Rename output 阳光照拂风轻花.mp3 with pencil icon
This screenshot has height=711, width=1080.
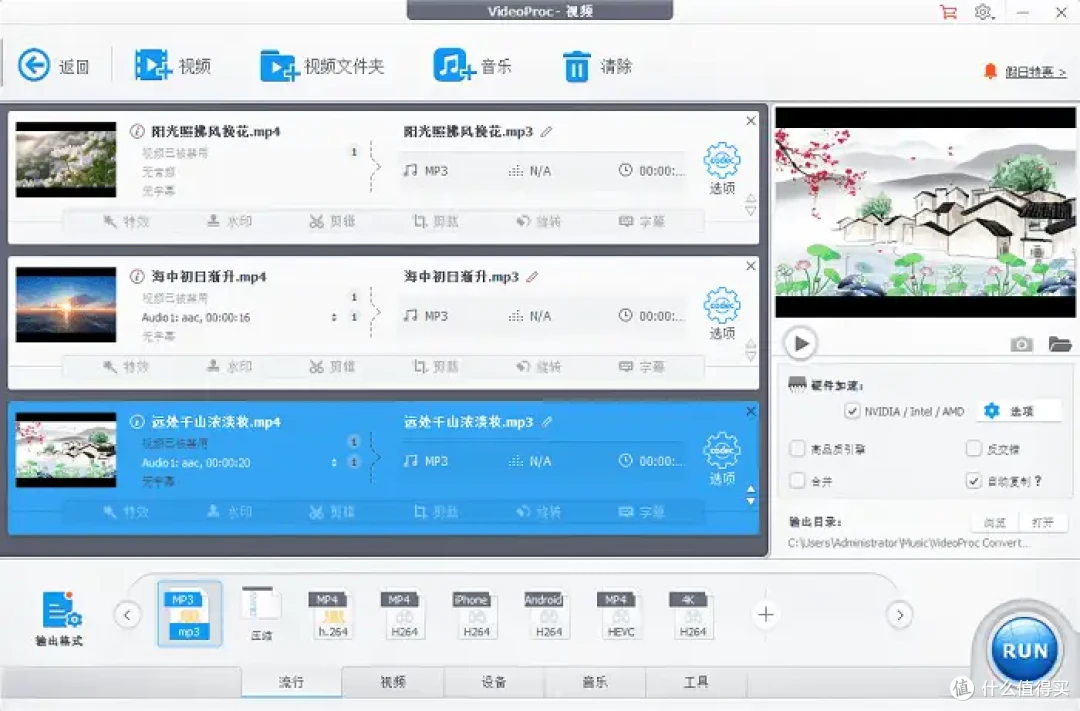pos(546,132)
